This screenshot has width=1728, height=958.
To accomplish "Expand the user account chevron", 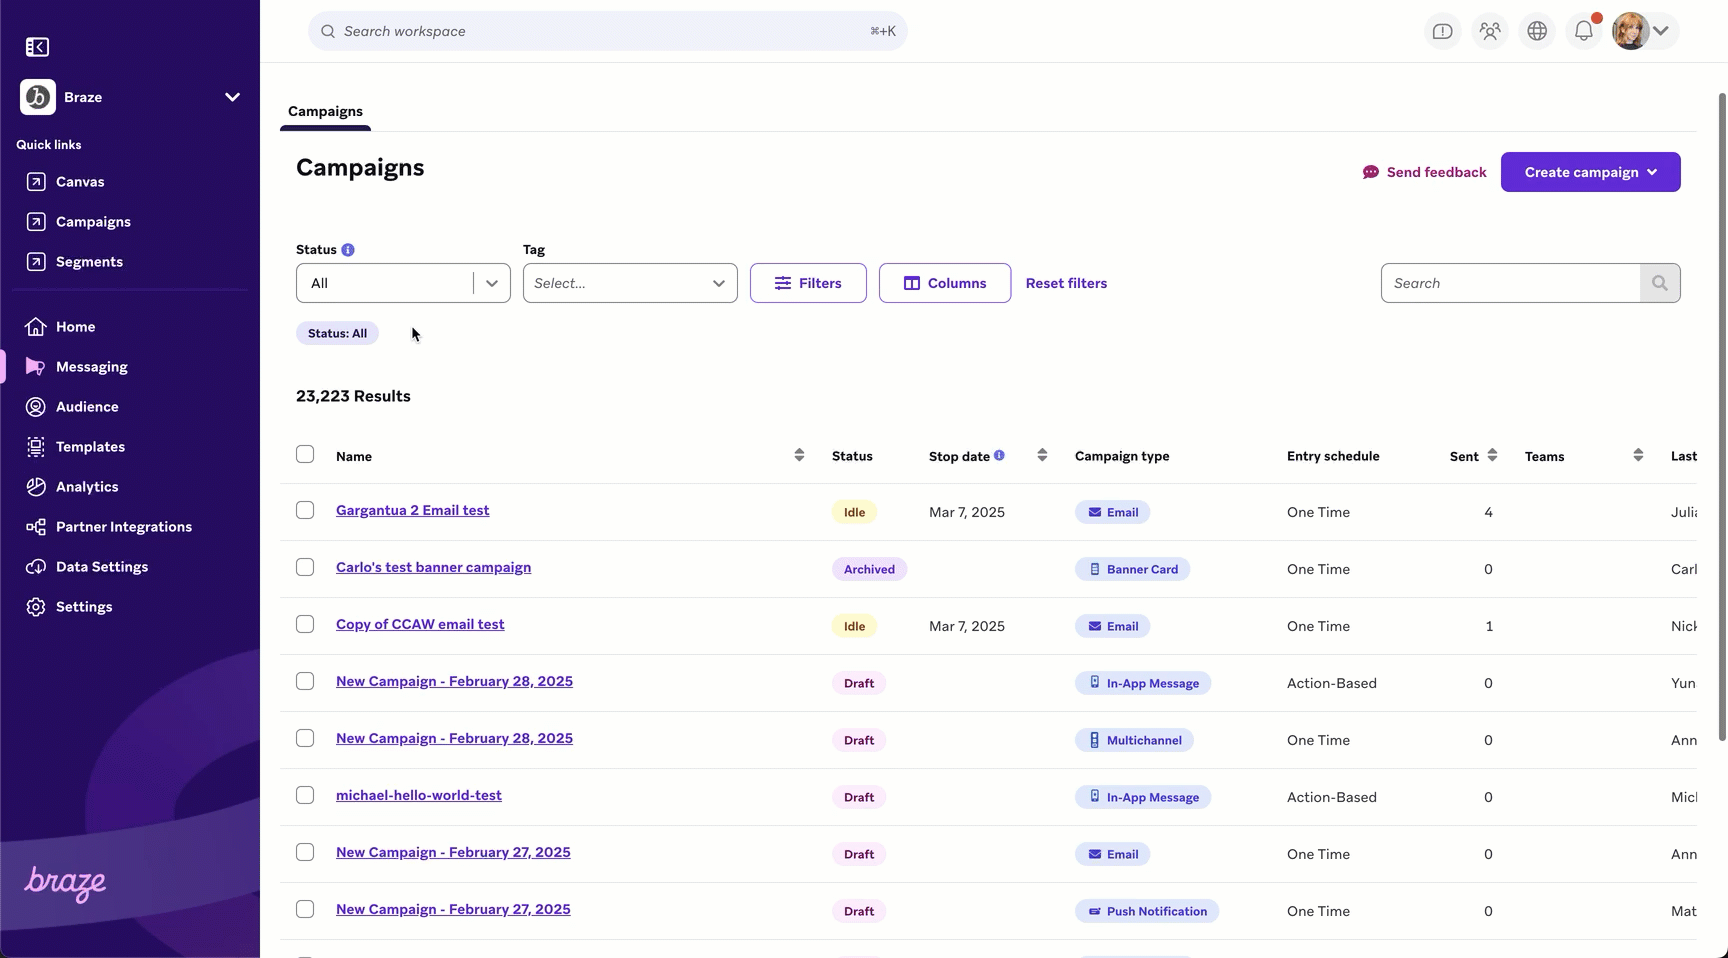I will point(1661,32).
